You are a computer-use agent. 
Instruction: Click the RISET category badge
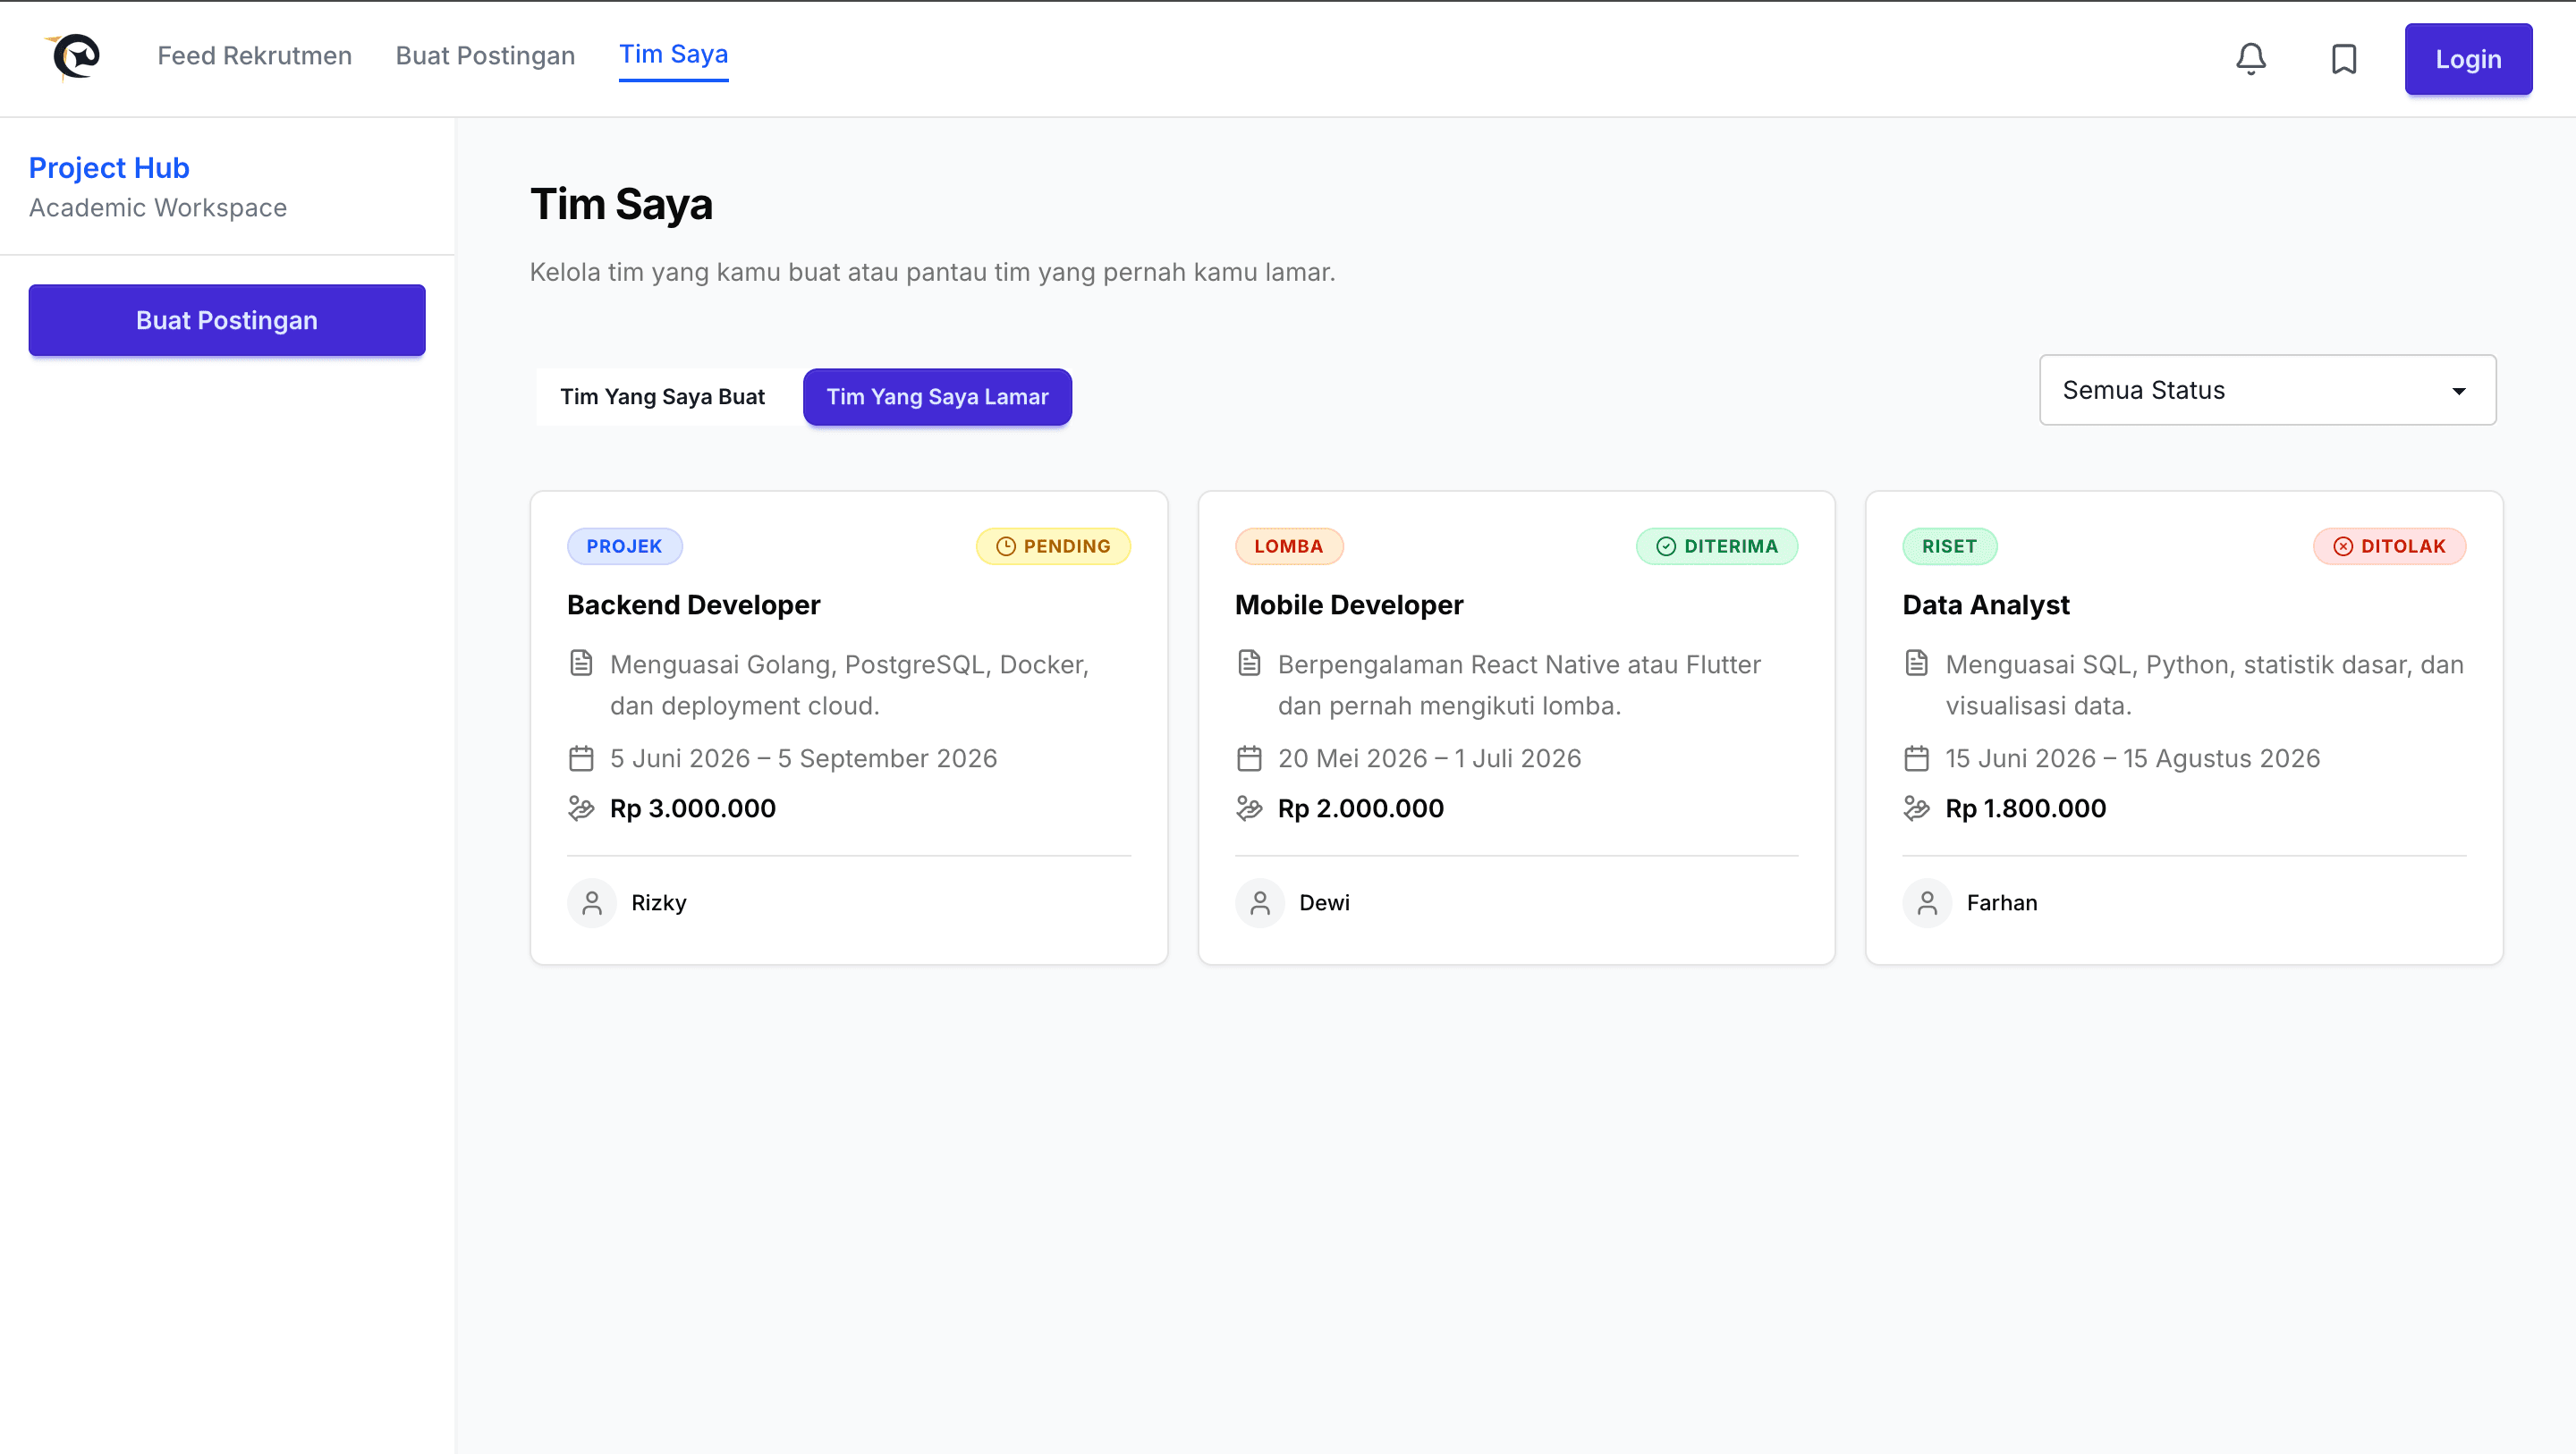1949,546
